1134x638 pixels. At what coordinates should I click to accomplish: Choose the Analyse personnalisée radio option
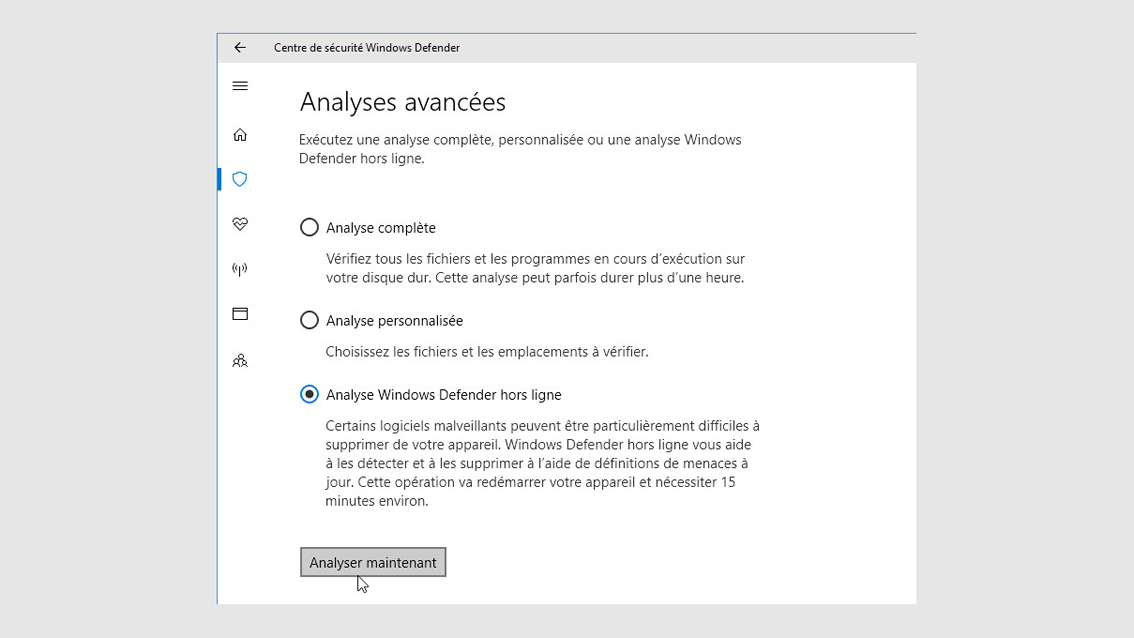coord(310,320)
